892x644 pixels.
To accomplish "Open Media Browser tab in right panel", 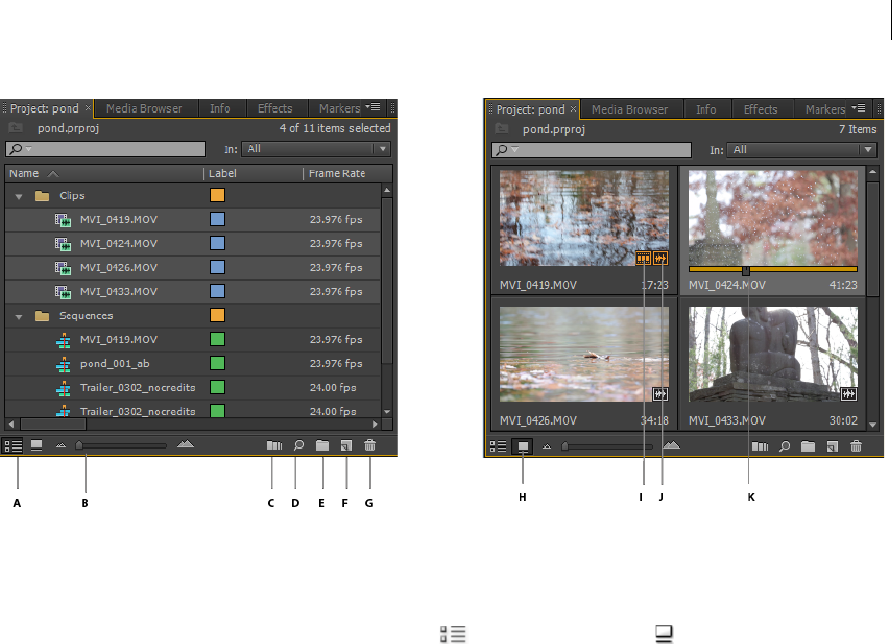I will pyautogui.click(x=630, y=109).
